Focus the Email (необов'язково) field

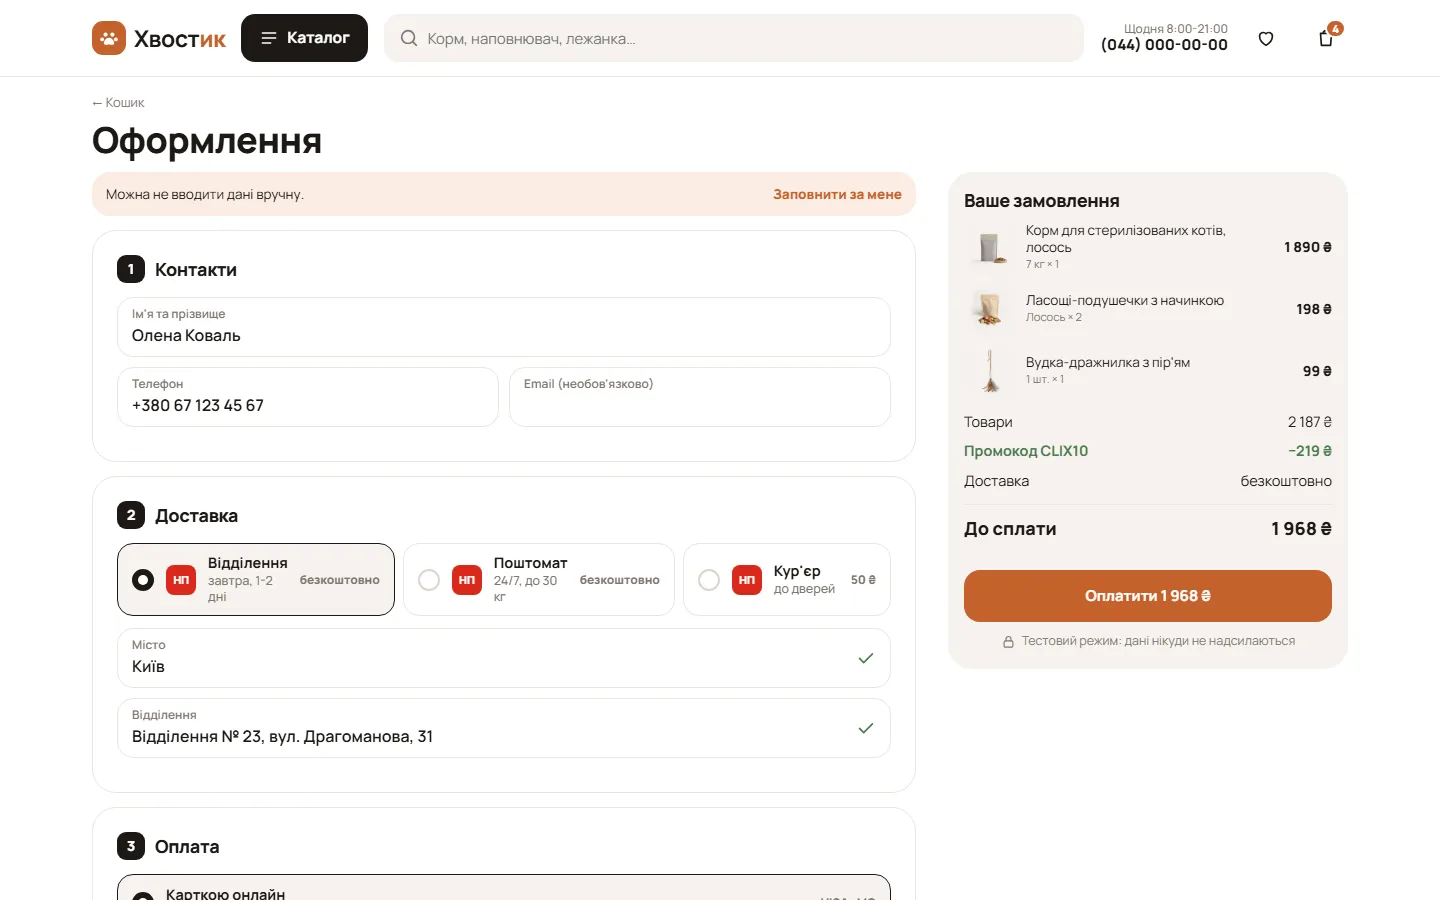tap(700, 397)
